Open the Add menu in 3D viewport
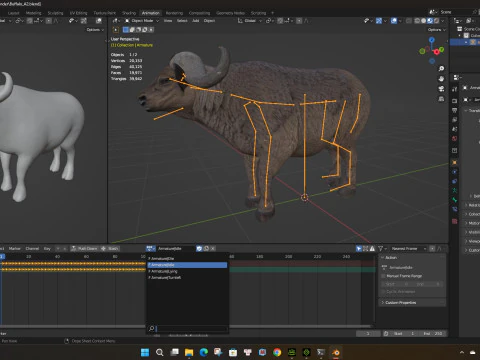480x360 pixels. click(x=196, y=21)
